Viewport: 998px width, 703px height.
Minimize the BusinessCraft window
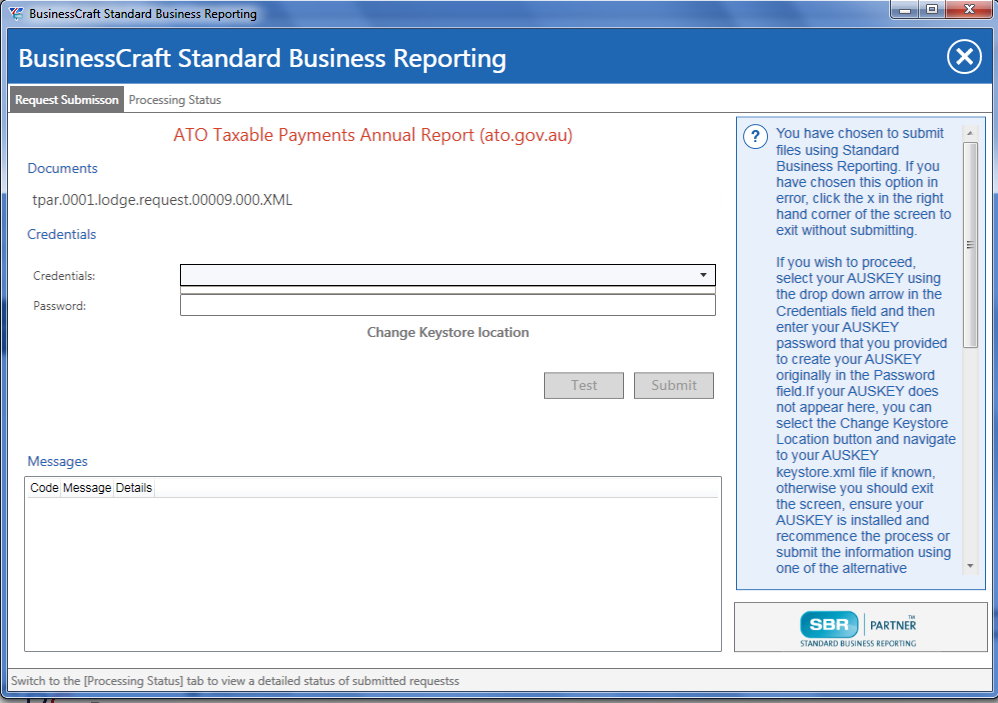pyautogui.click(x=905, y=10)
